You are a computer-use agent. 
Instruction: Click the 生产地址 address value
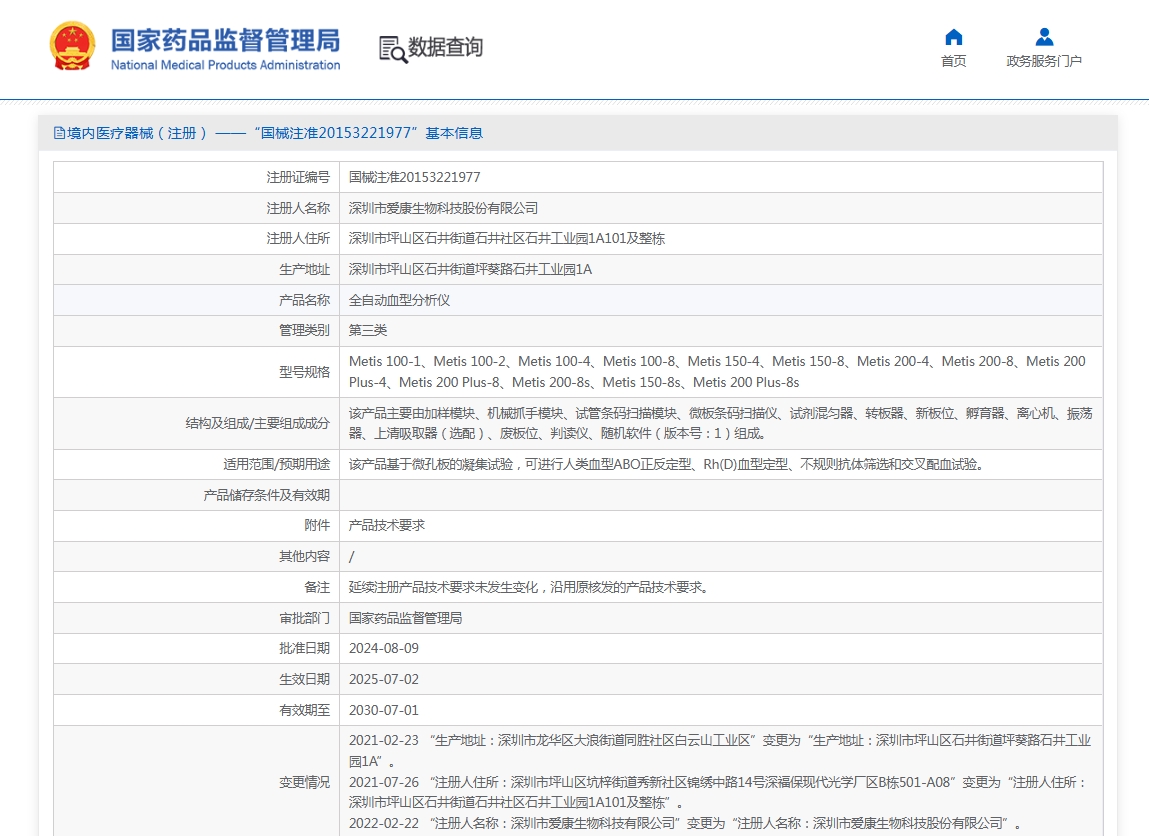tap(470, 270)
